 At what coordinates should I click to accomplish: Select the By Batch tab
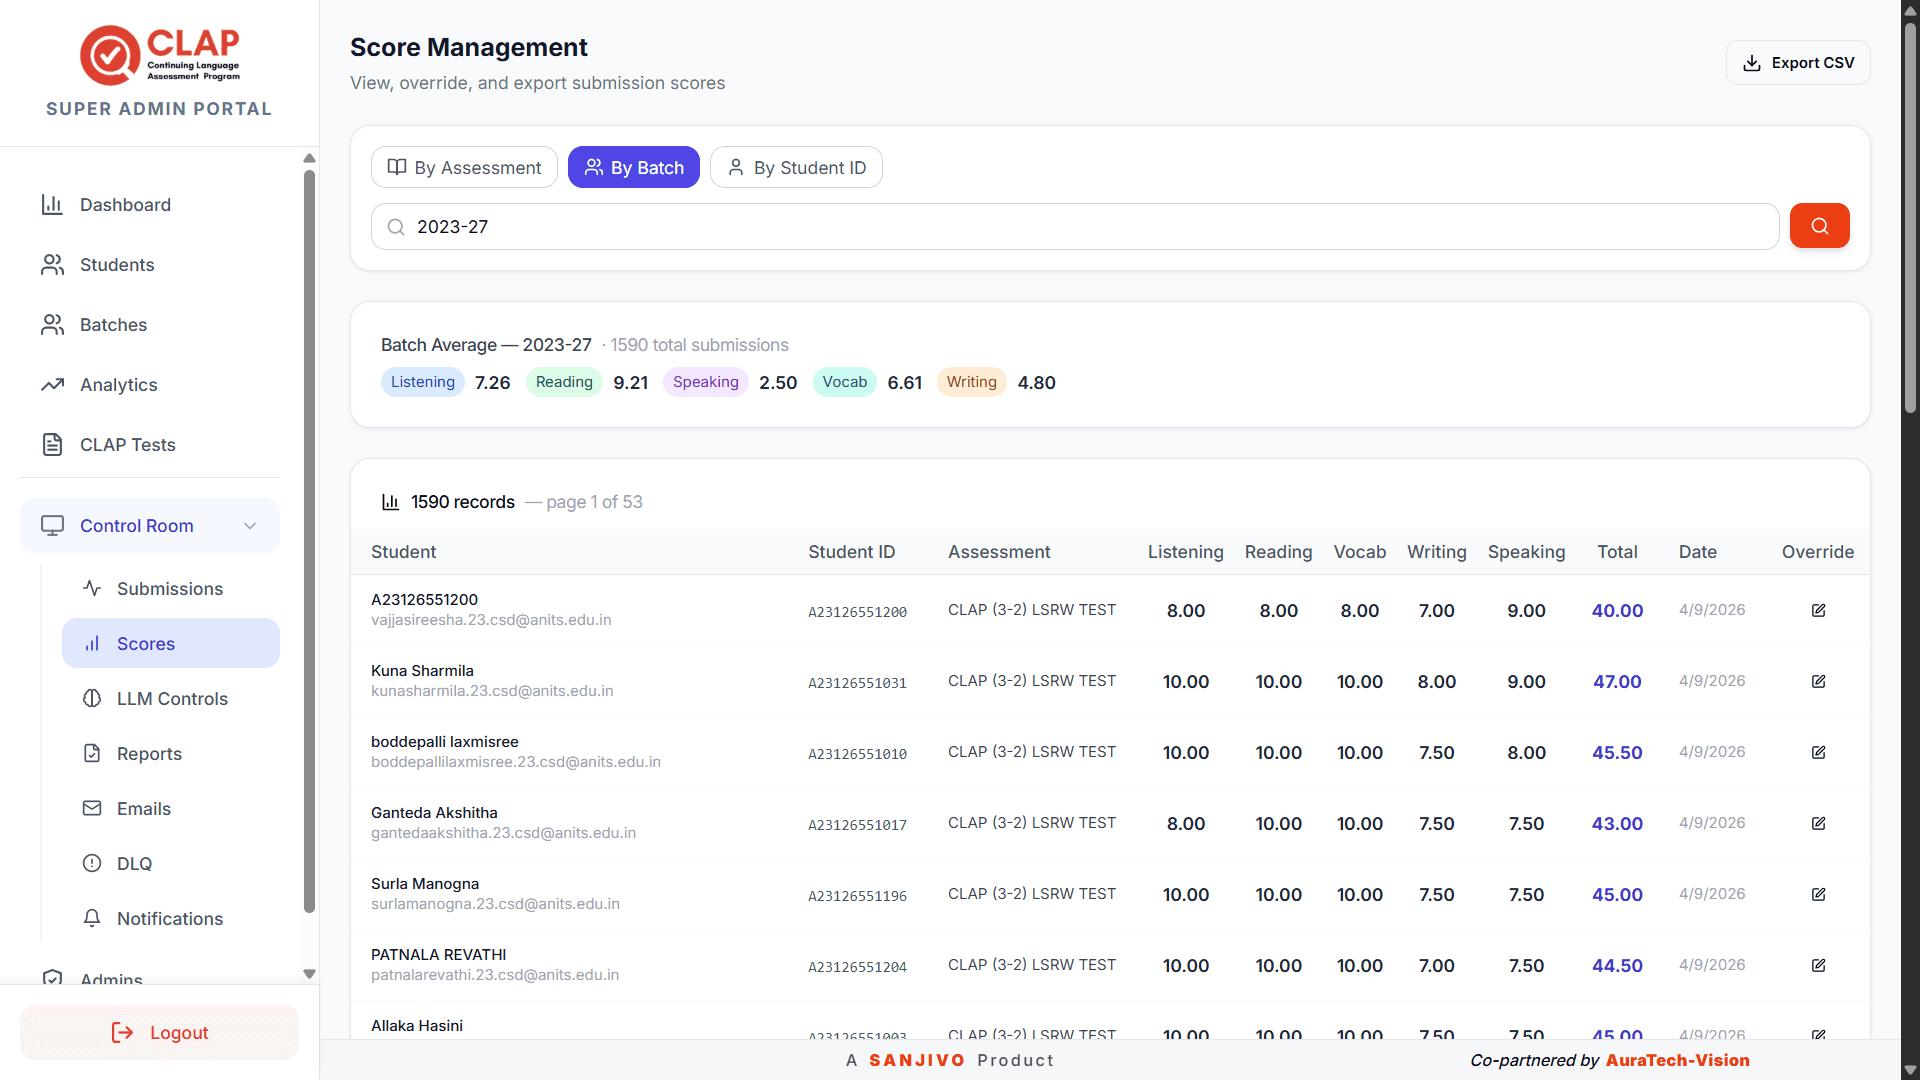[634, 168]
